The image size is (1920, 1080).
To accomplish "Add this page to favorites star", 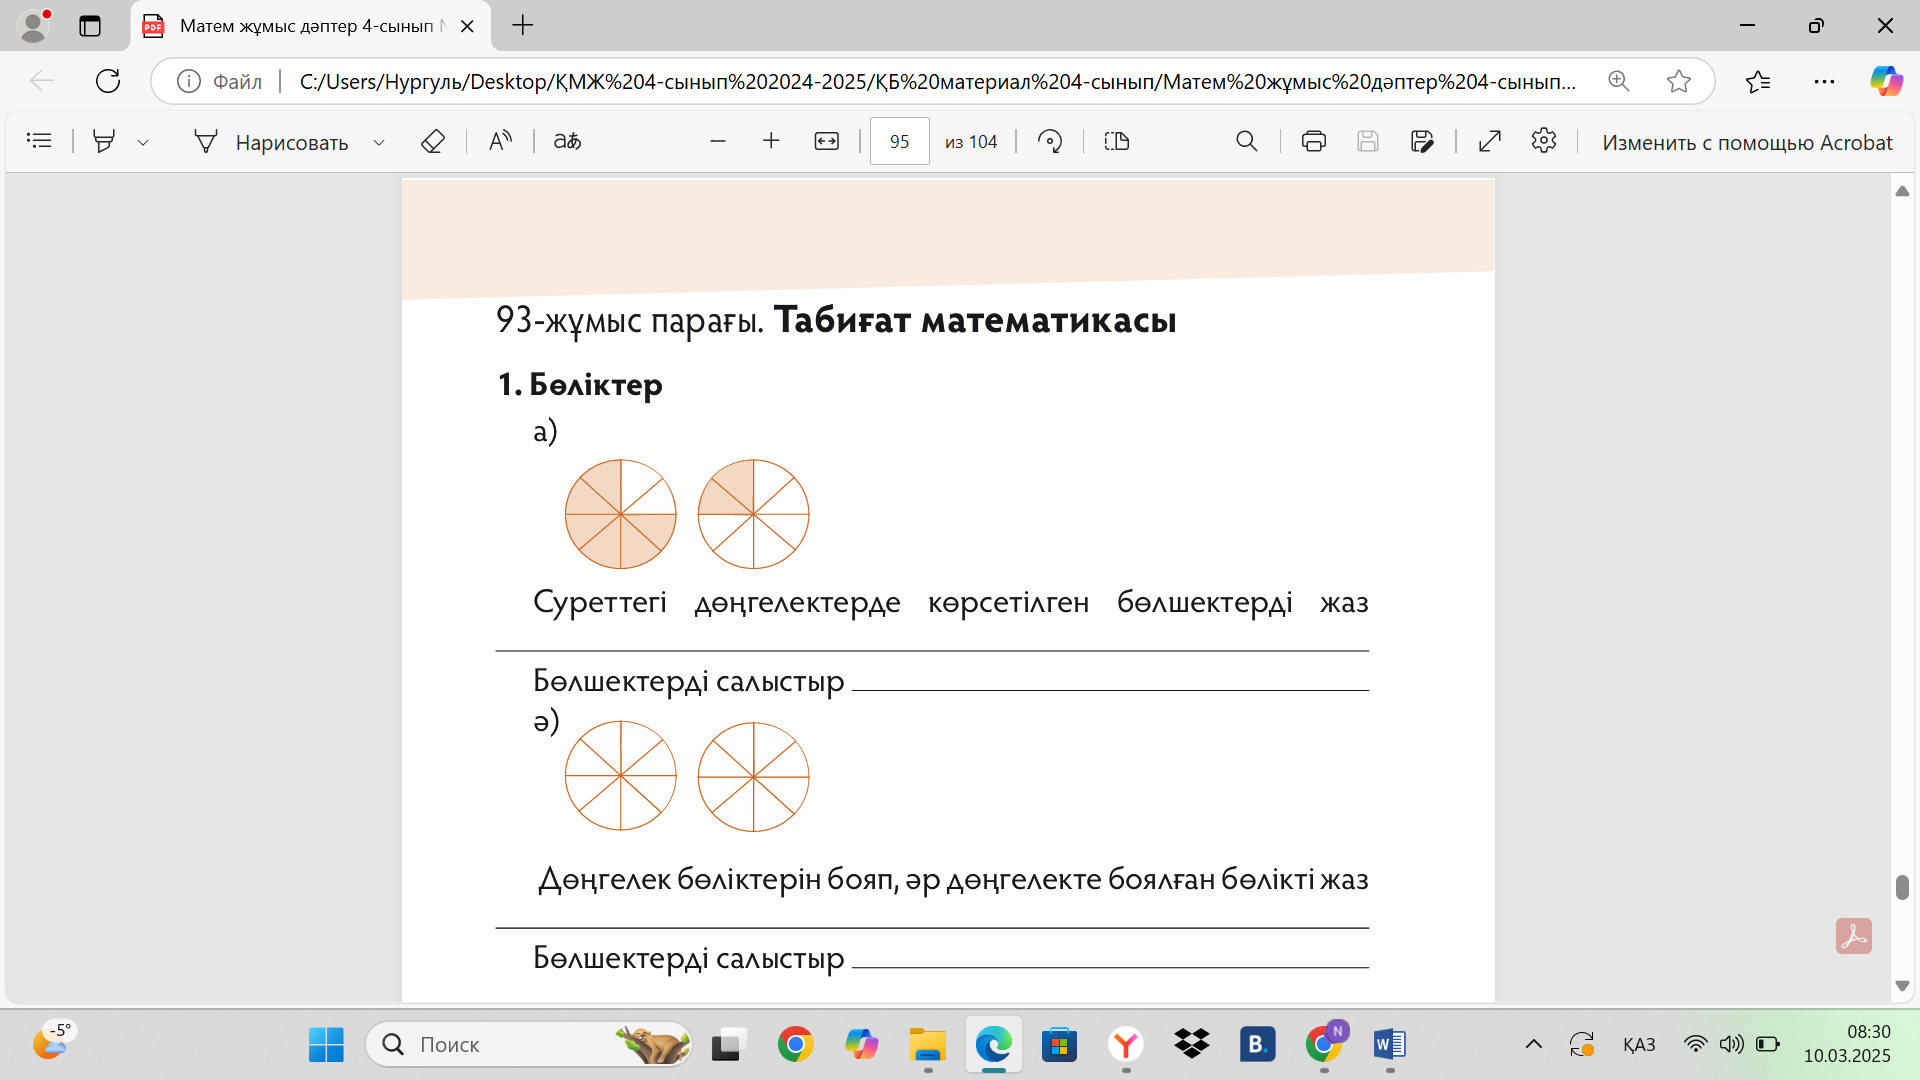I will (x=1678, y=81).
